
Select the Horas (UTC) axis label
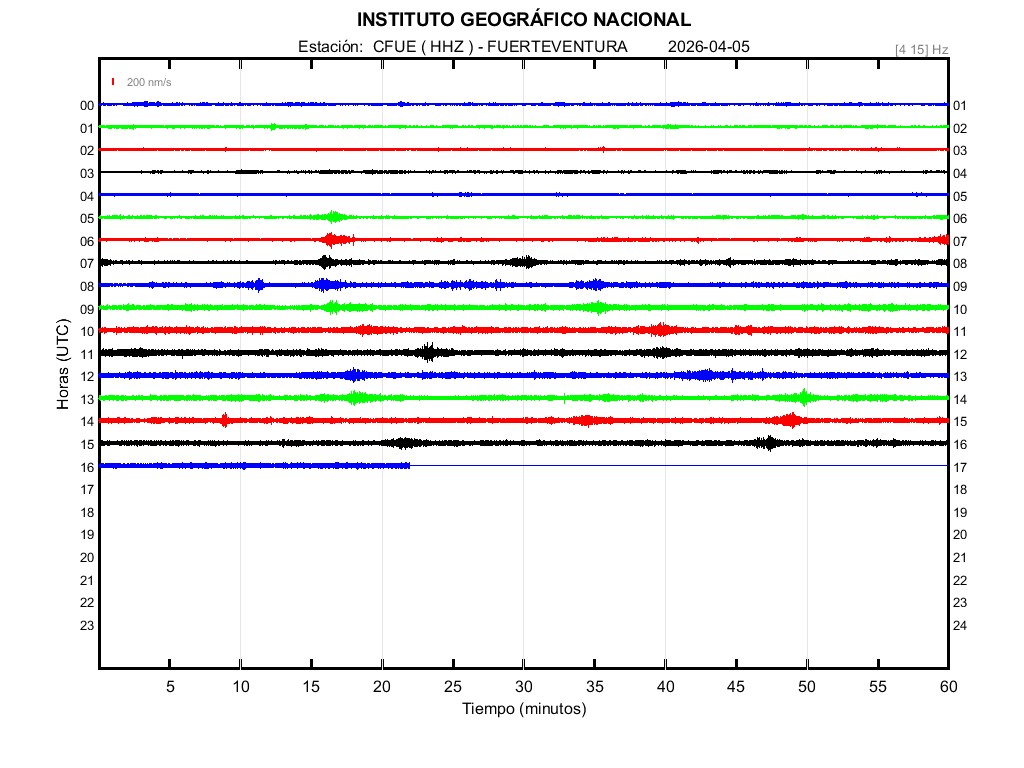click(62, 365)
